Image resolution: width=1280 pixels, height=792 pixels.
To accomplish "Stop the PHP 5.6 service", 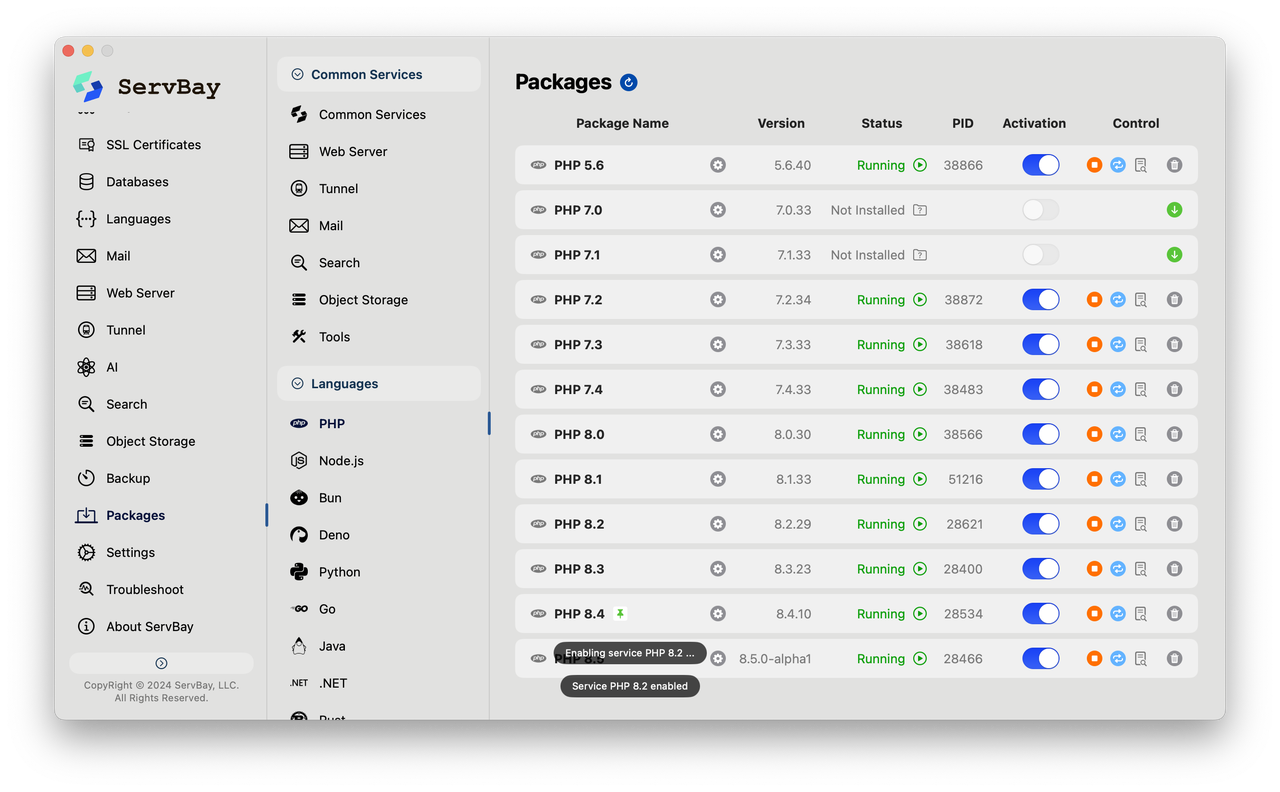I will pos(1094,165).
